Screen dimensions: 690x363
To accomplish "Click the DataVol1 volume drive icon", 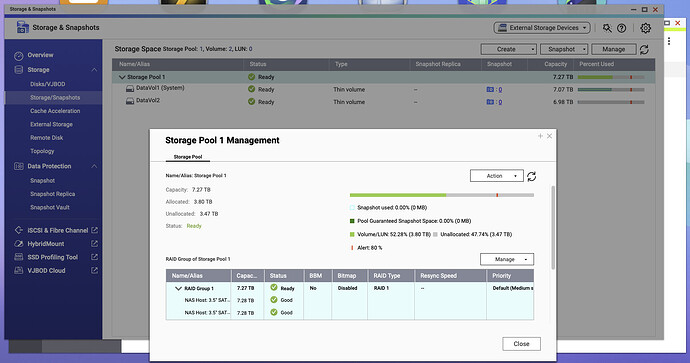I will [x=129, y=89].
